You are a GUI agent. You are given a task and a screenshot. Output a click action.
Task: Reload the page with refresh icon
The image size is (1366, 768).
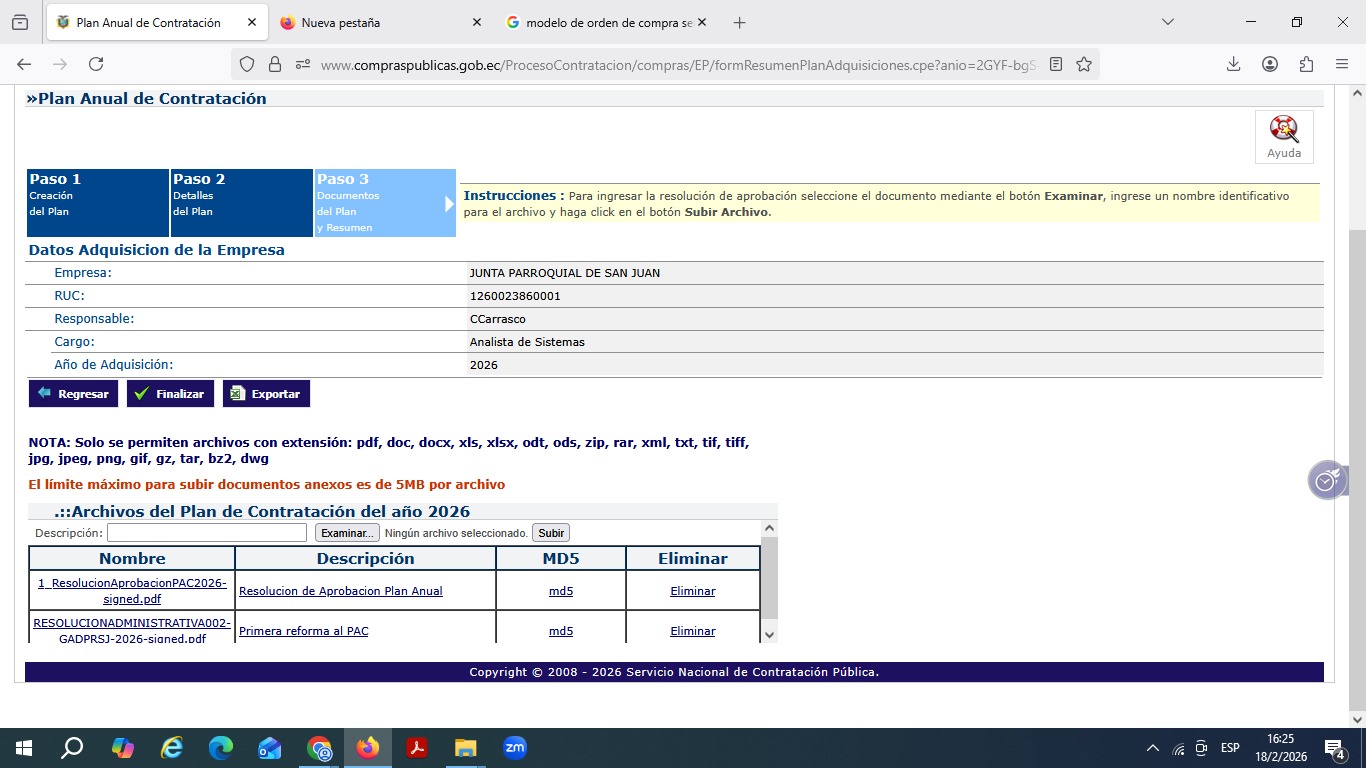click(96, 64)
